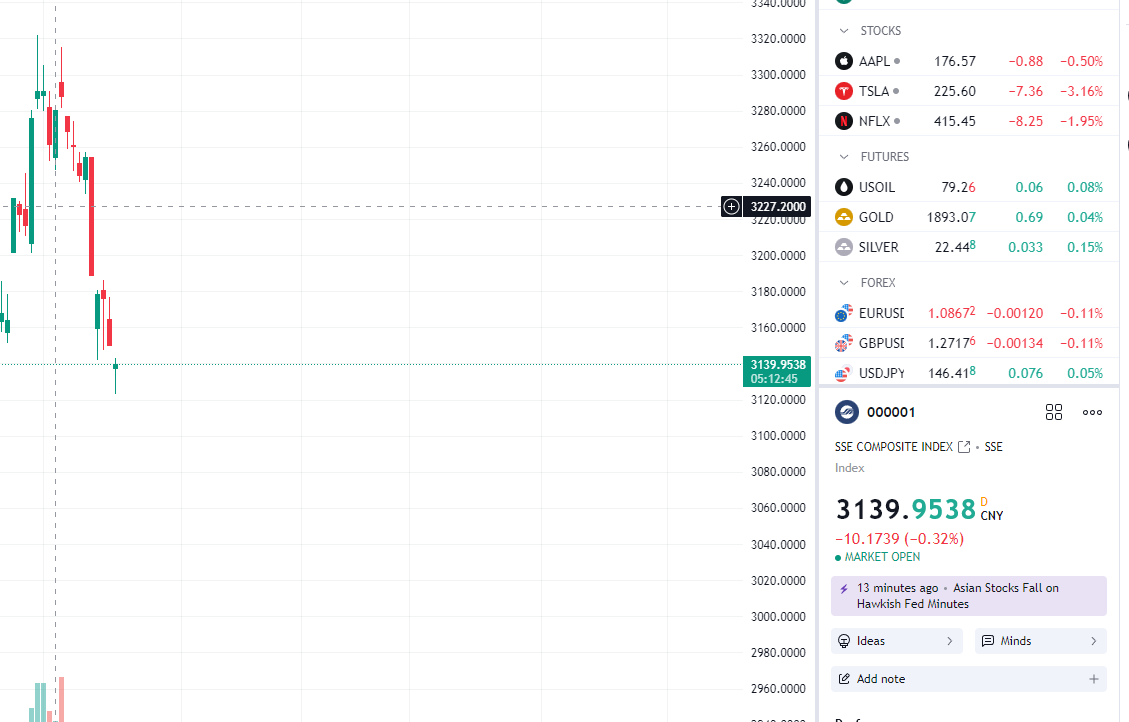This screenshot has width=1129, height=722.
Task: Click the GOLD symbol icon
Action: 844,217
